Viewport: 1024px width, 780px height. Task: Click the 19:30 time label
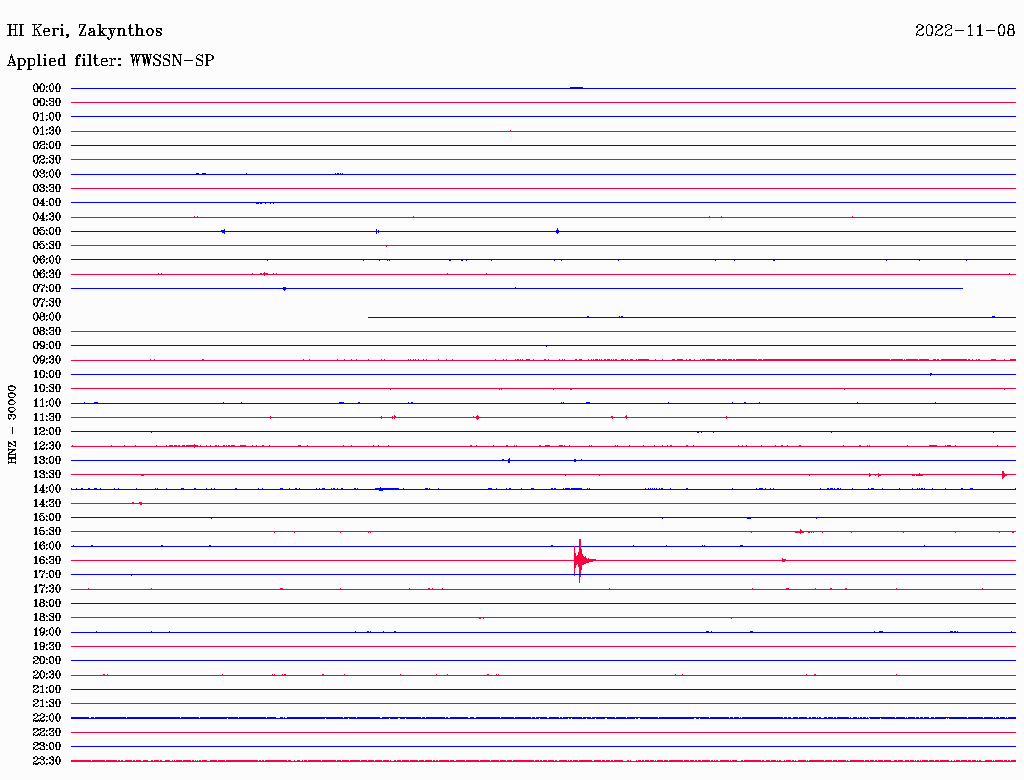coord(47,647)
